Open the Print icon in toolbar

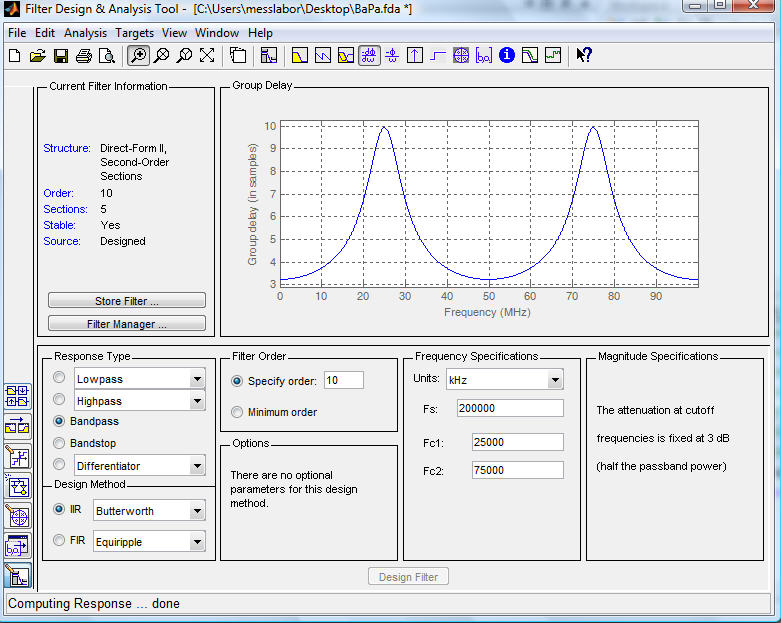(83, 56)
